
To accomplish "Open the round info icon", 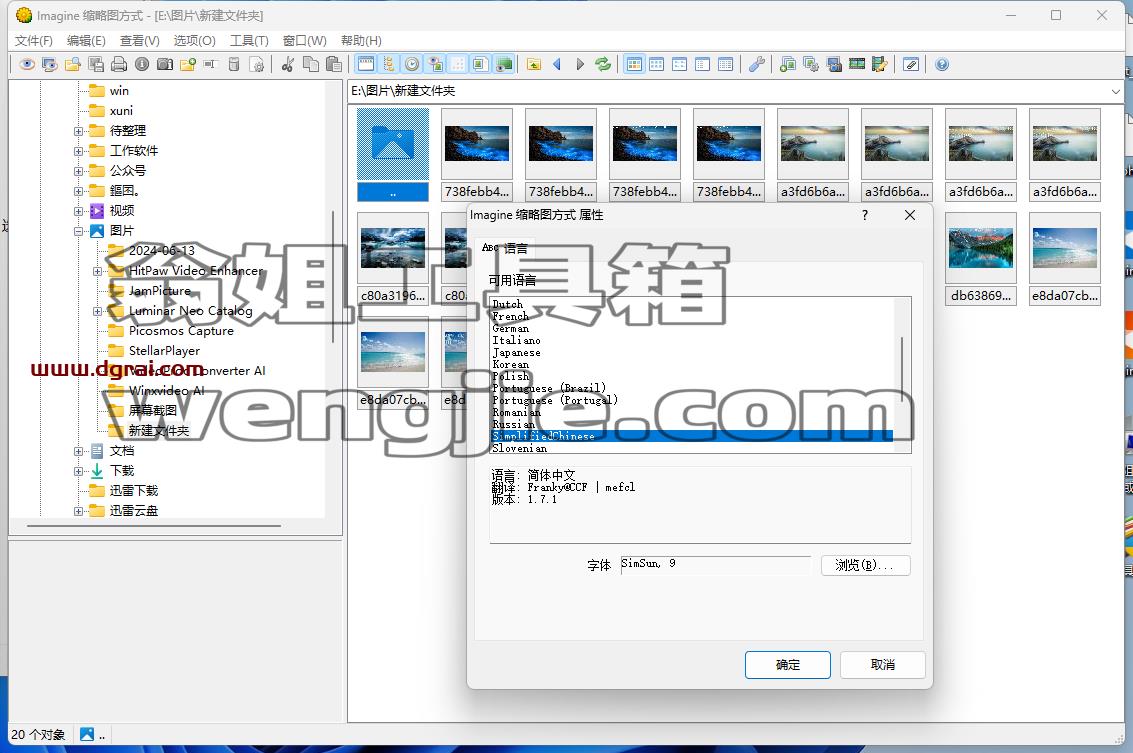I will coord(142,64).
